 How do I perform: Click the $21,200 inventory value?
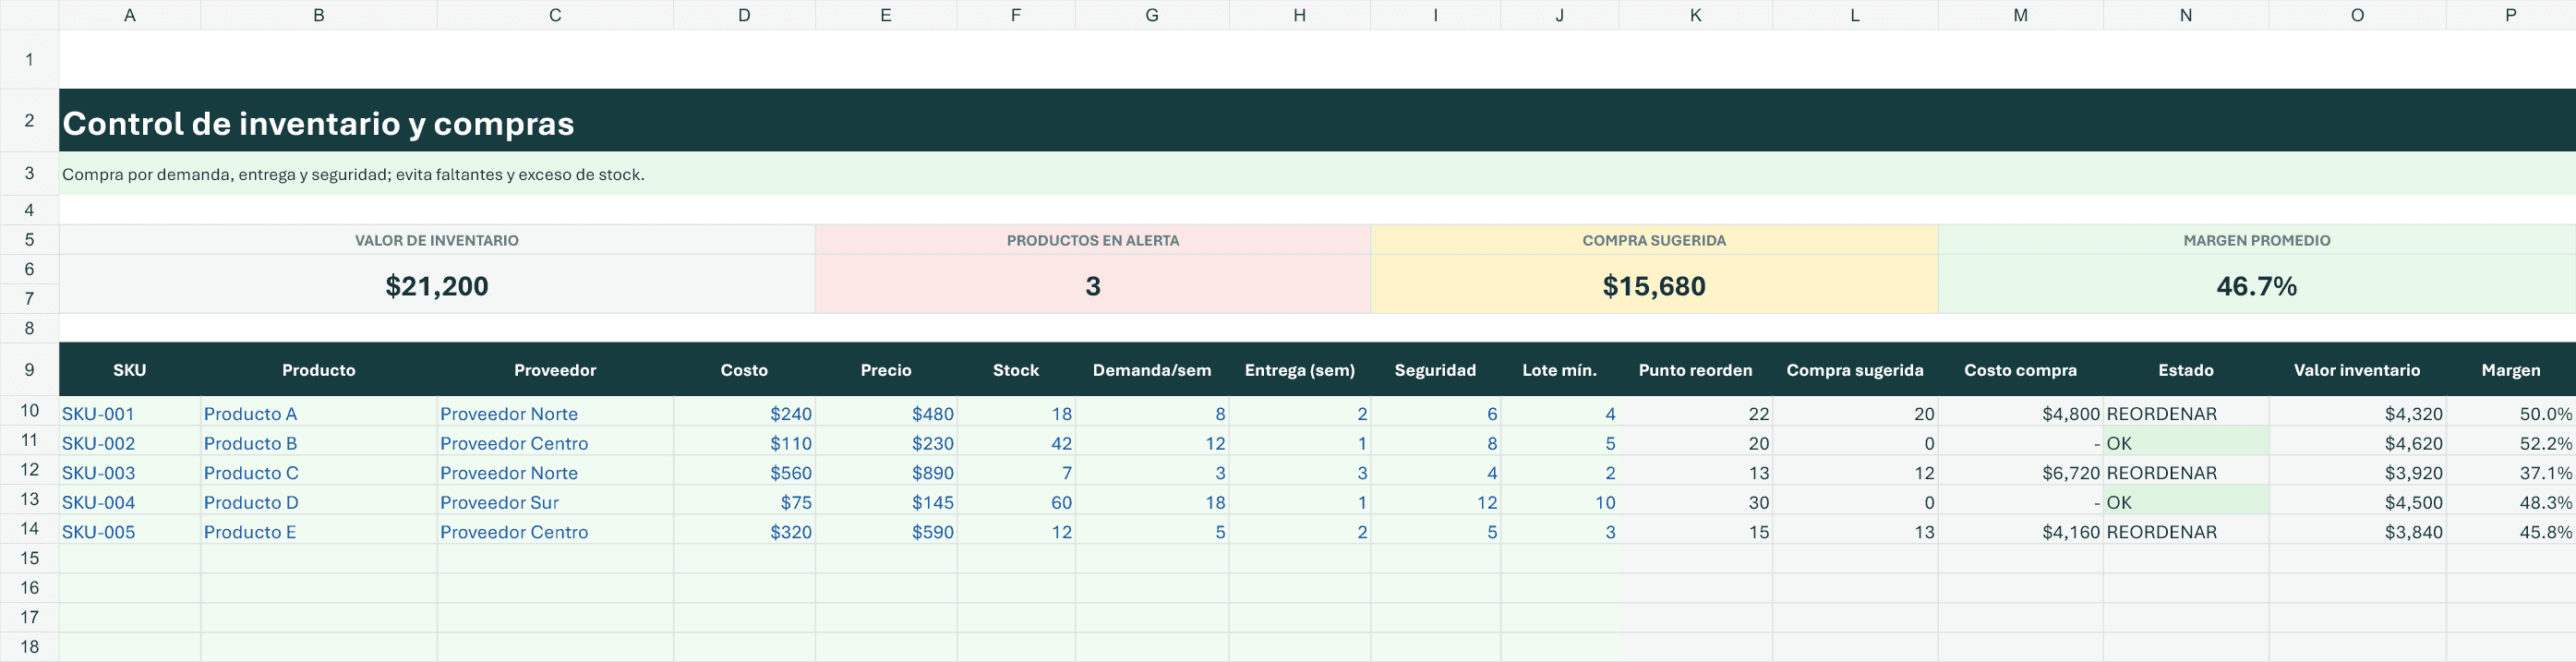pyautogui.click(x=437, y=286)
